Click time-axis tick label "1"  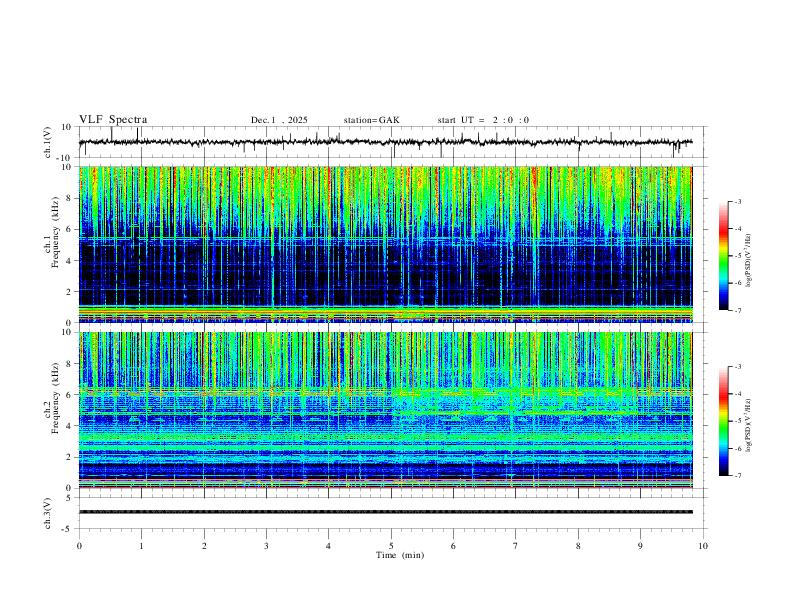coord(141,546)
